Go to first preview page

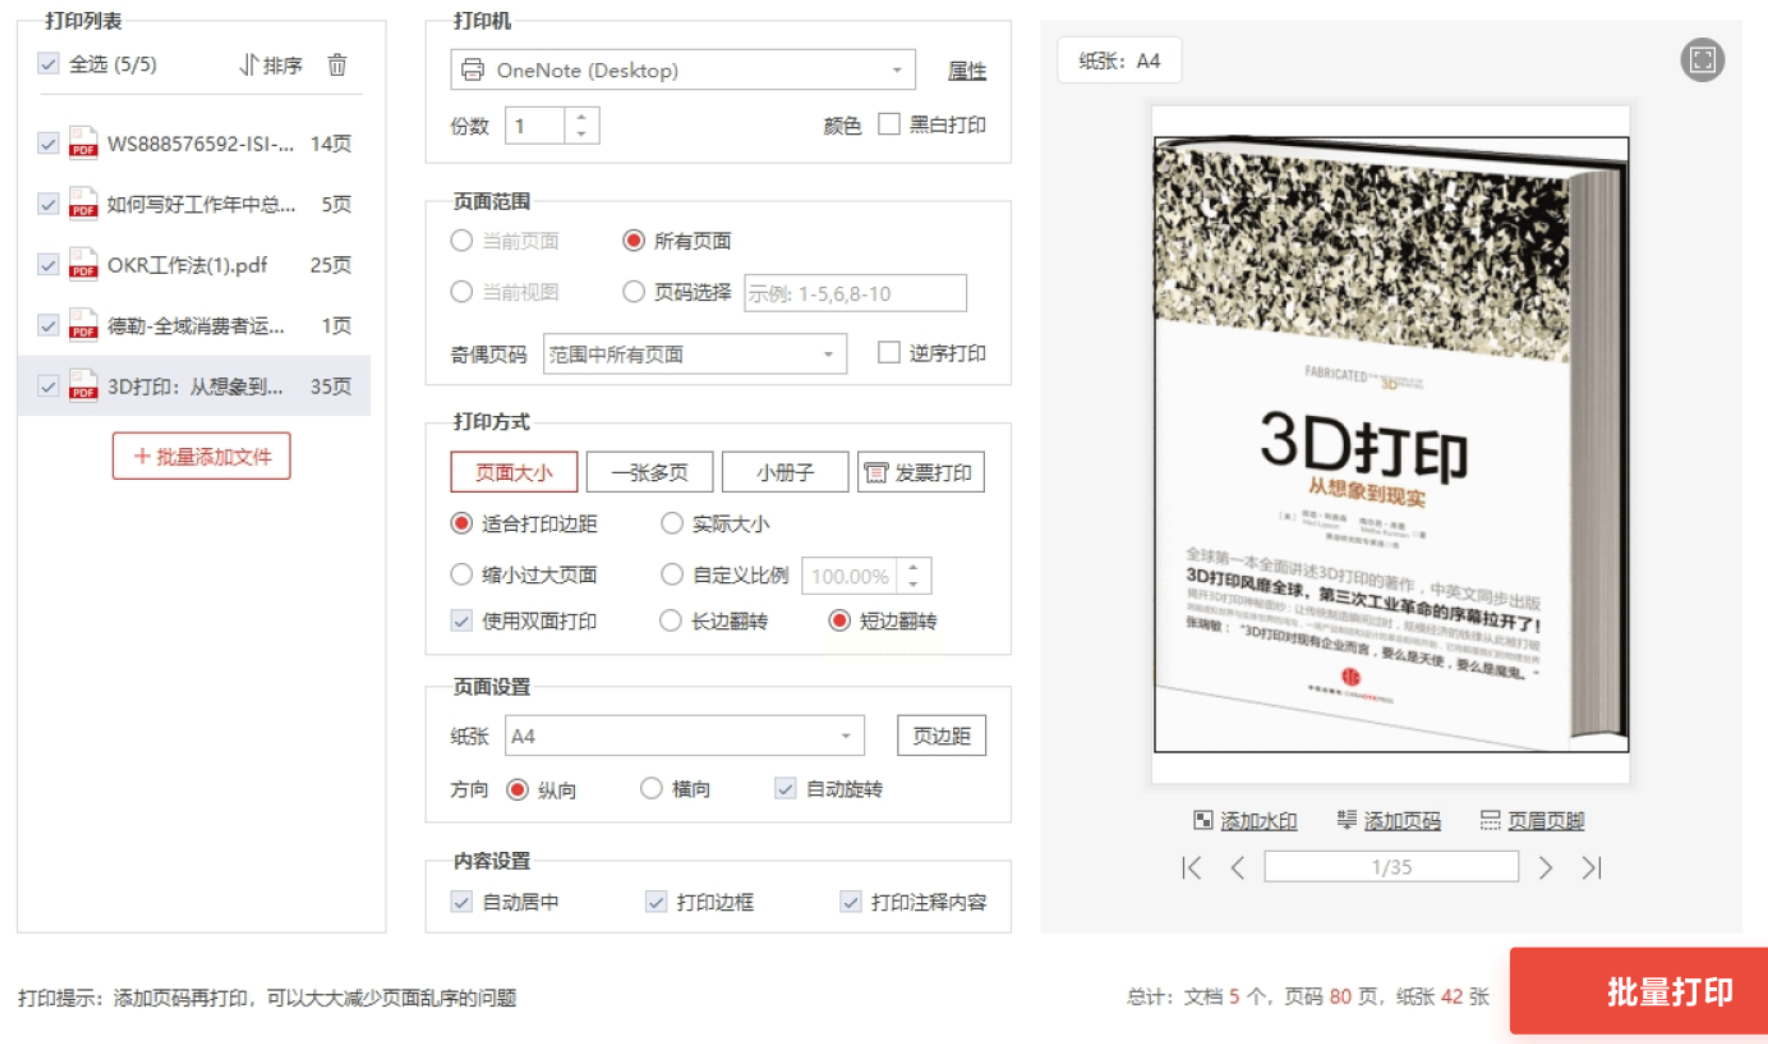click(1191, 867)
